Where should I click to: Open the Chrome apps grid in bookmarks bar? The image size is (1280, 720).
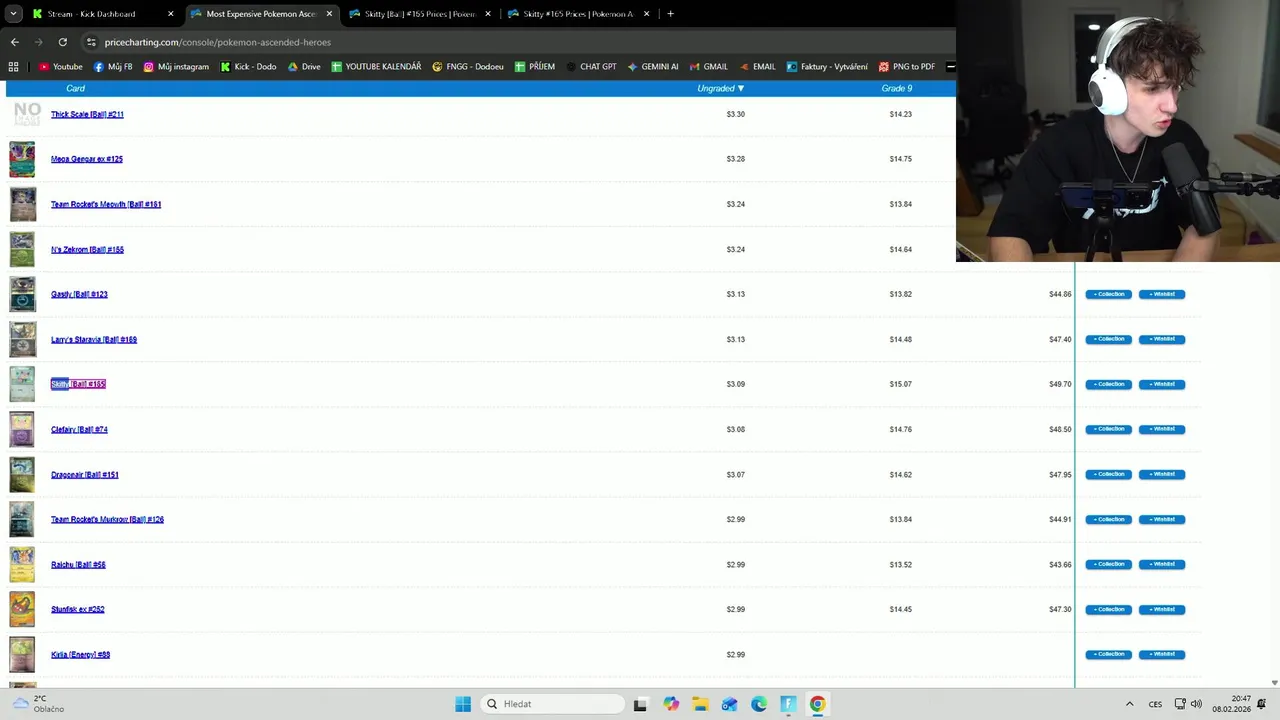(13, 67)
